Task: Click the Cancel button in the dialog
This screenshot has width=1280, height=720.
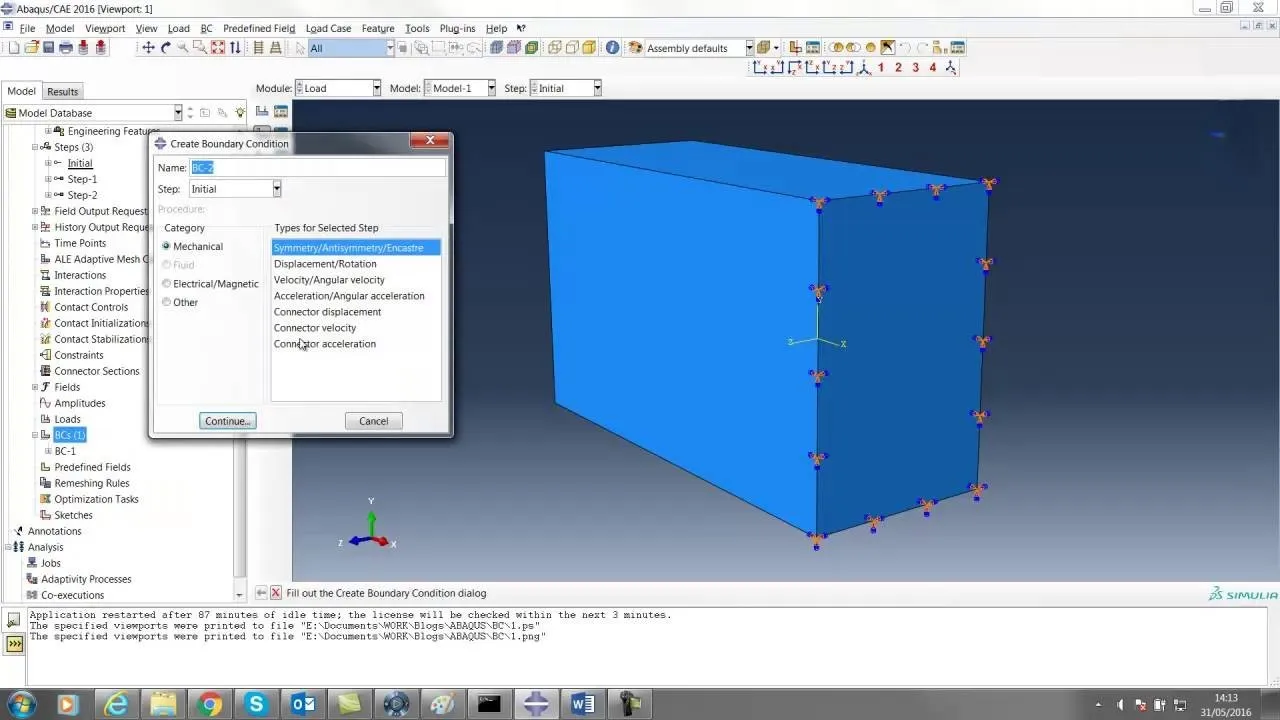Action: point(373,421)
